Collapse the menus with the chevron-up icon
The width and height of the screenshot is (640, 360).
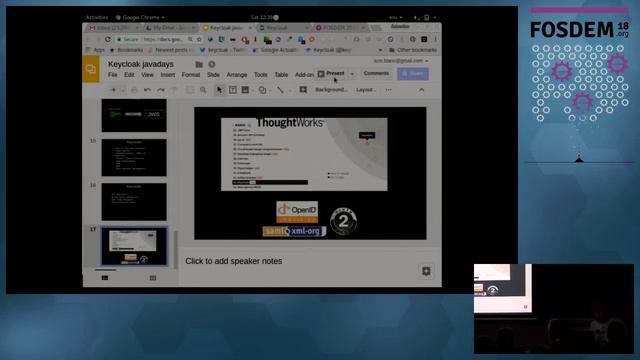click(422, 90)
